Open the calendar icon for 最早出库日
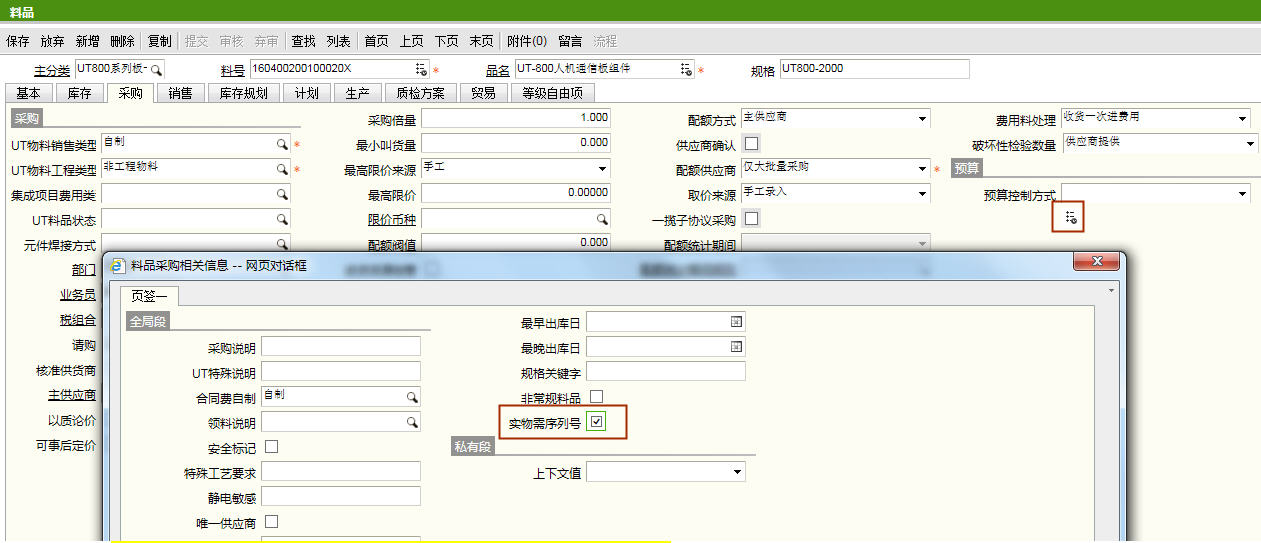1261x543 pixels. pos(736,322)
